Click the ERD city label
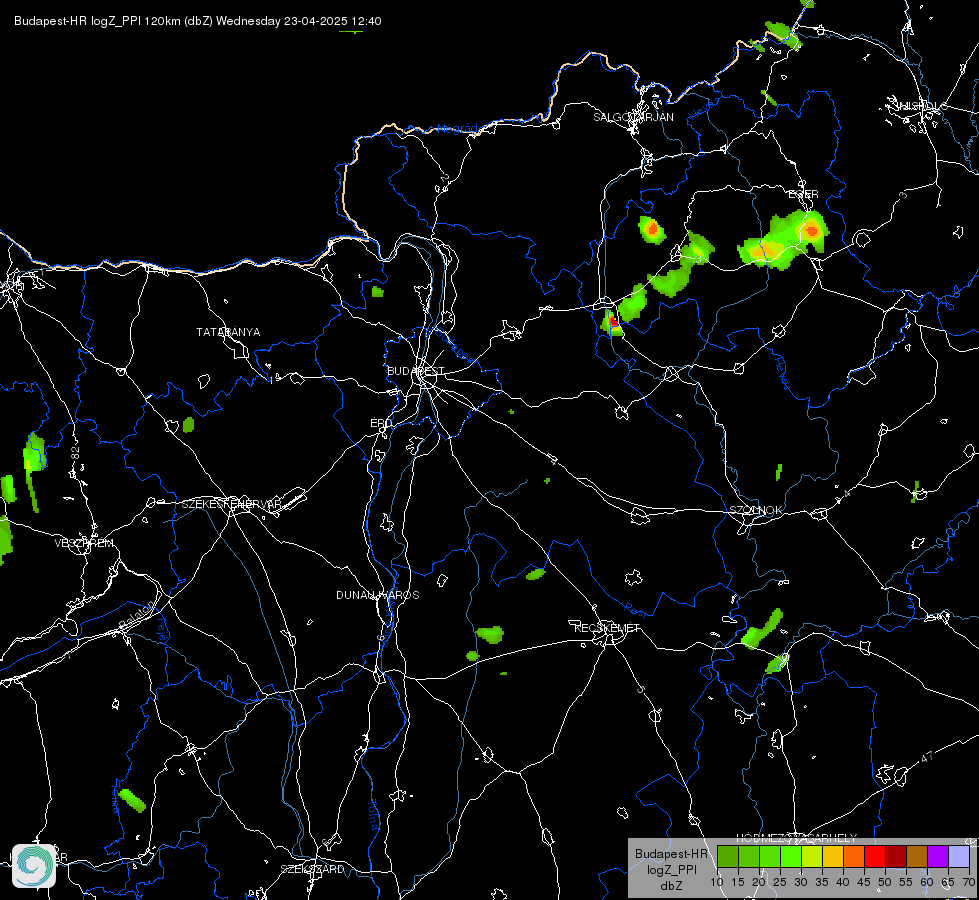The image size is (979, 900). [x=381, y=423]
